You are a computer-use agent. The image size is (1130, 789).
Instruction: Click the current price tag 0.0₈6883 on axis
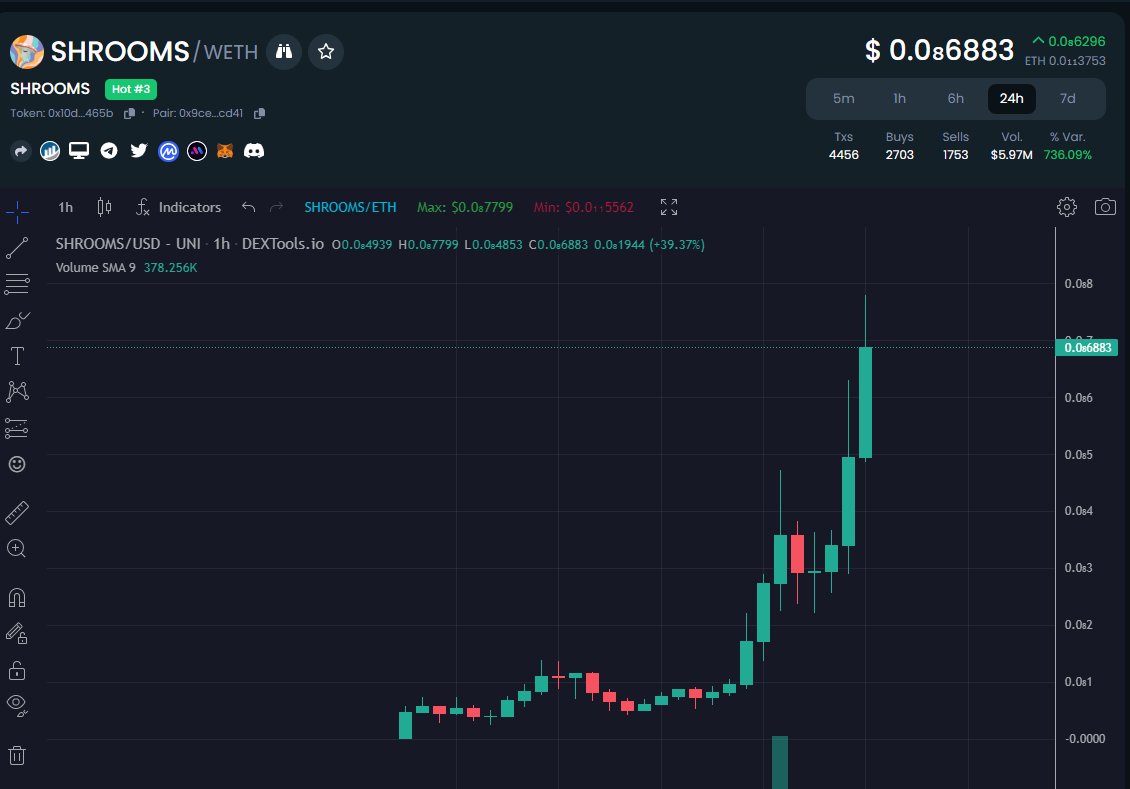point(1087,347)
